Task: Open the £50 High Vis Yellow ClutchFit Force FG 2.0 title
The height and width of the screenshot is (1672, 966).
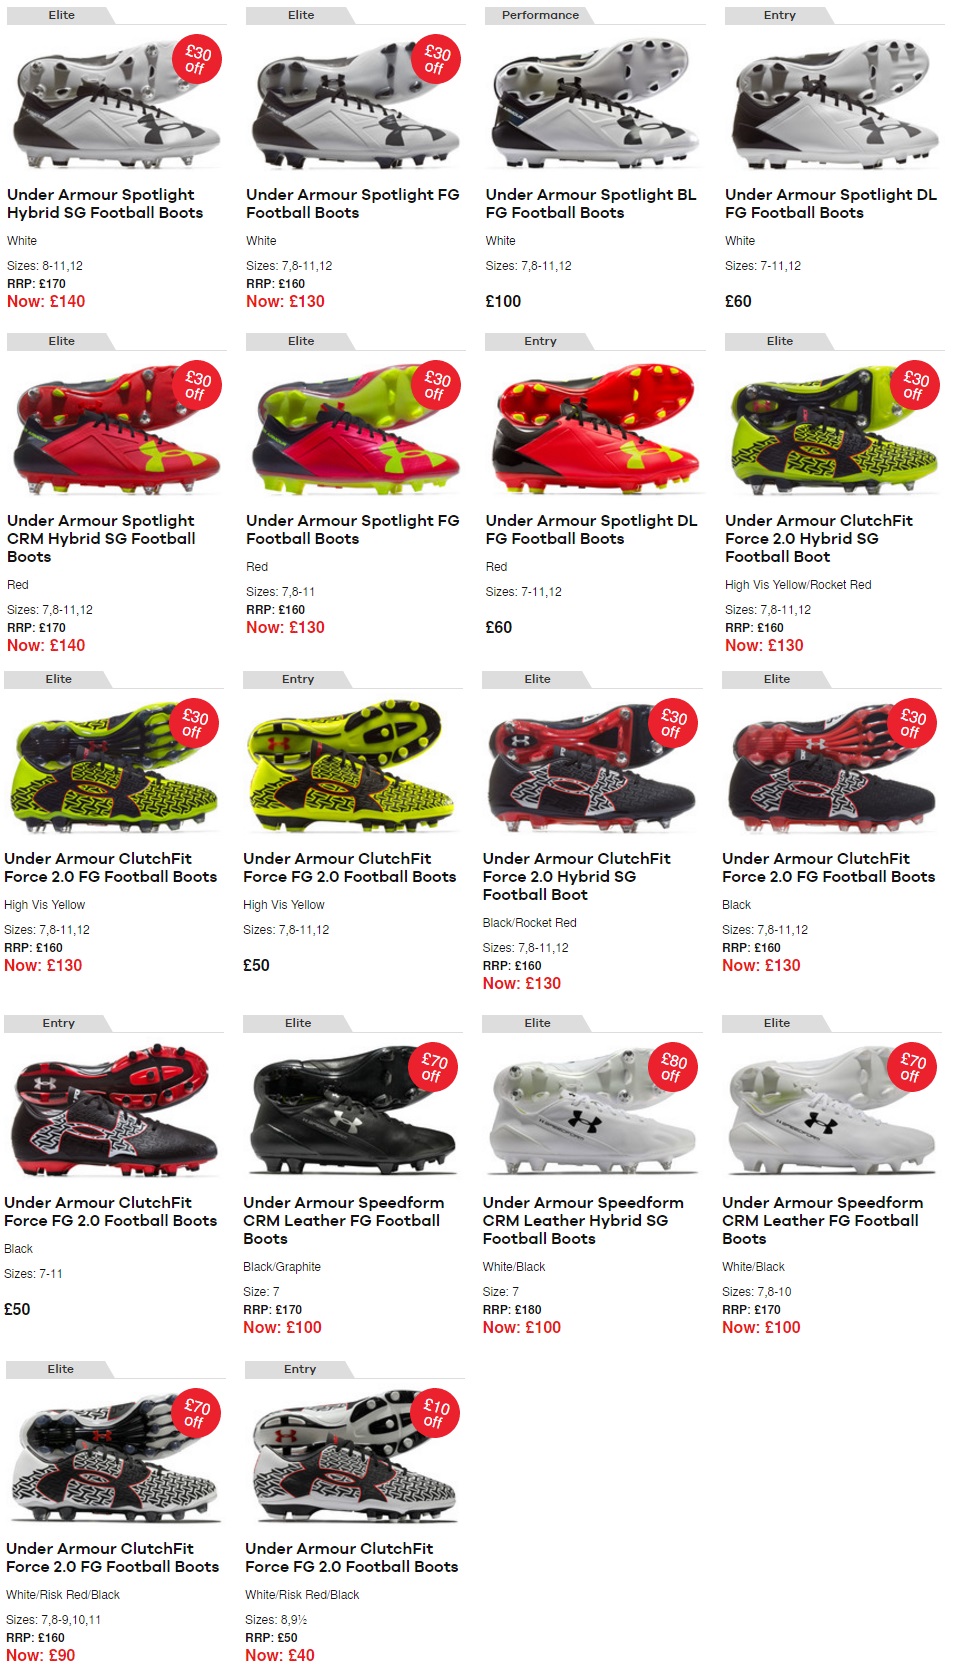Action: click(349, 868)
